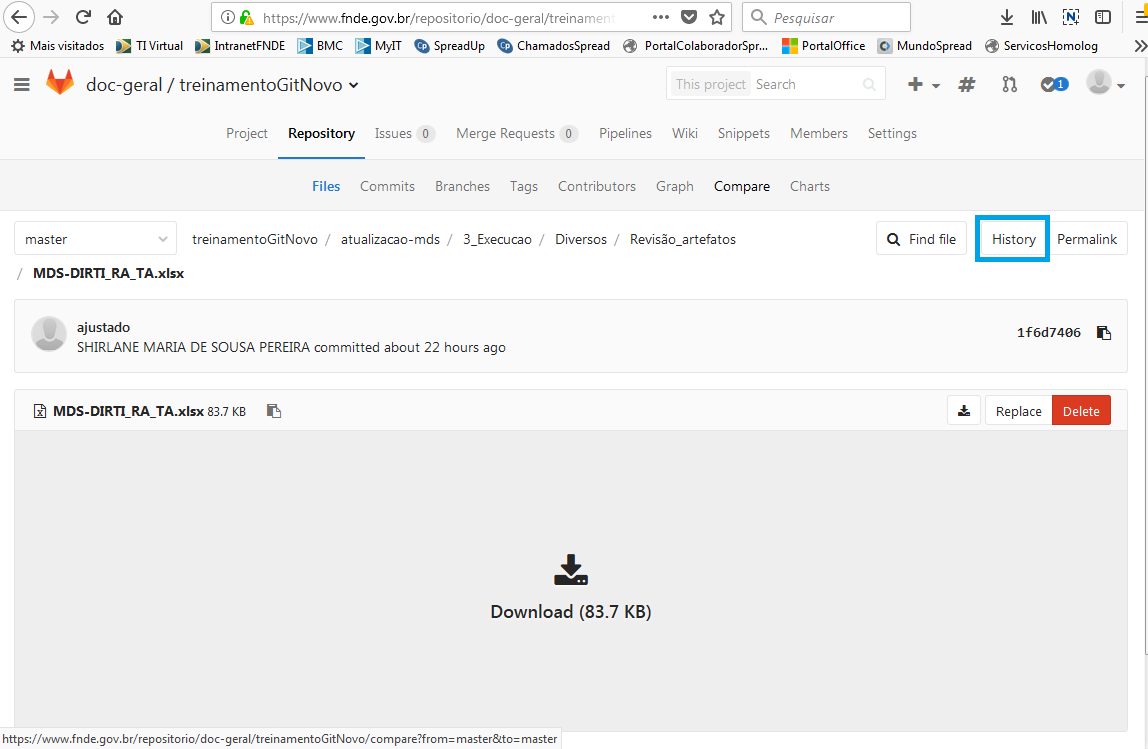1148x749 pixels.
Task: Click the Delete button
Action: point(1081,410)
